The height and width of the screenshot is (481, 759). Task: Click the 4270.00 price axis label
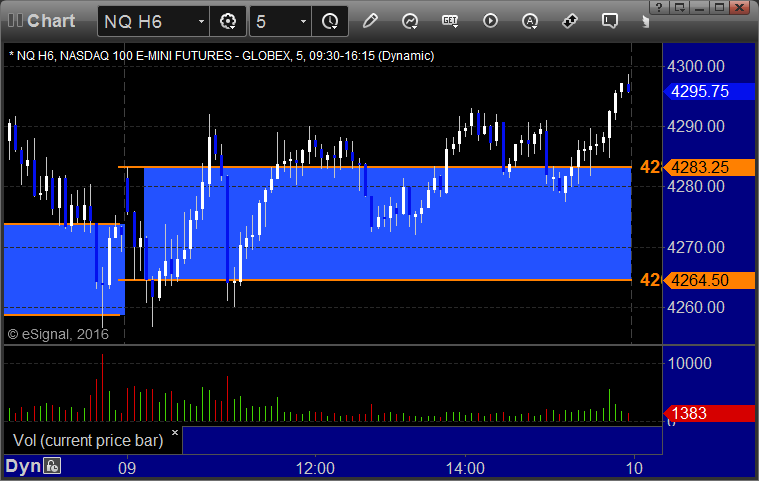696,247
